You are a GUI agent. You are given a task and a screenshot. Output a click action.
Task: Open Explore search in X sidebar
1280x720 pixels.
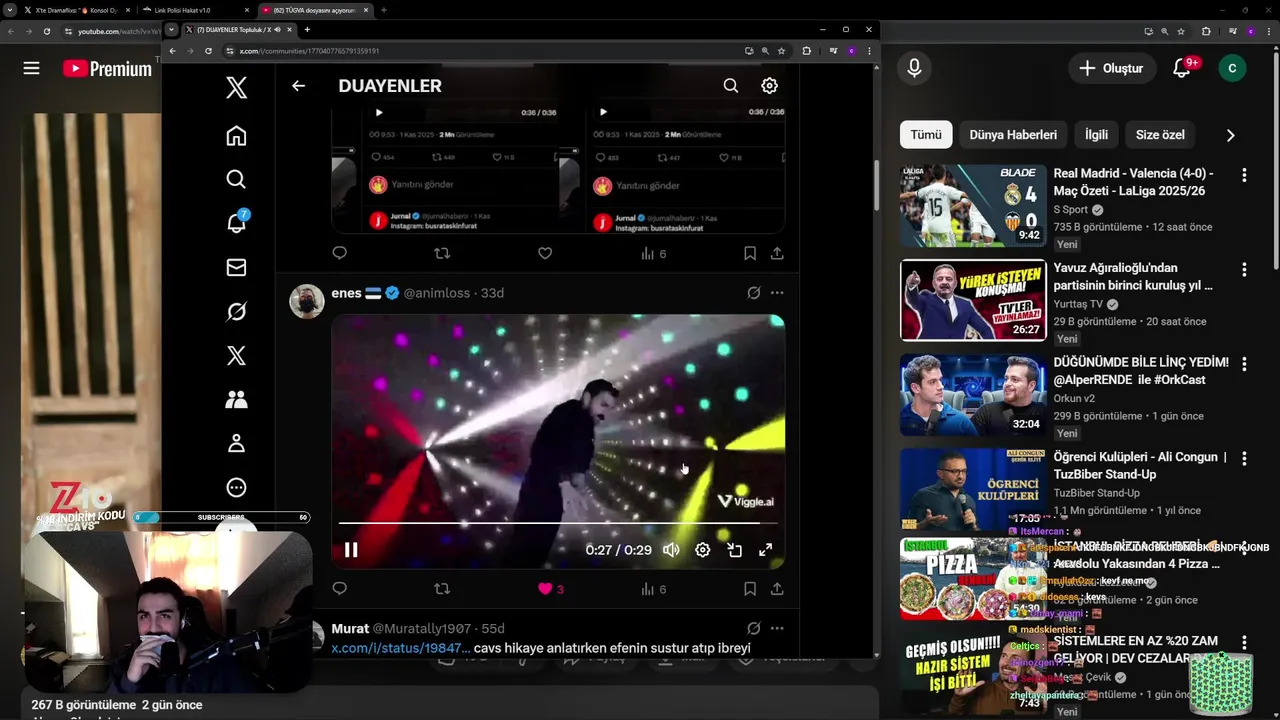[x=236, y=179]
